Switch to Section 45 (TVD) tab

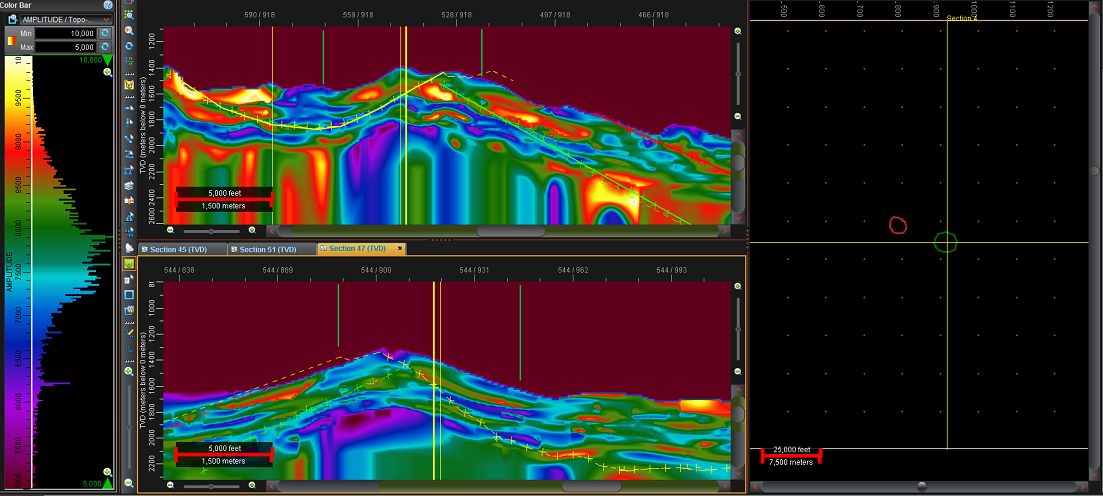pos(183,249)
